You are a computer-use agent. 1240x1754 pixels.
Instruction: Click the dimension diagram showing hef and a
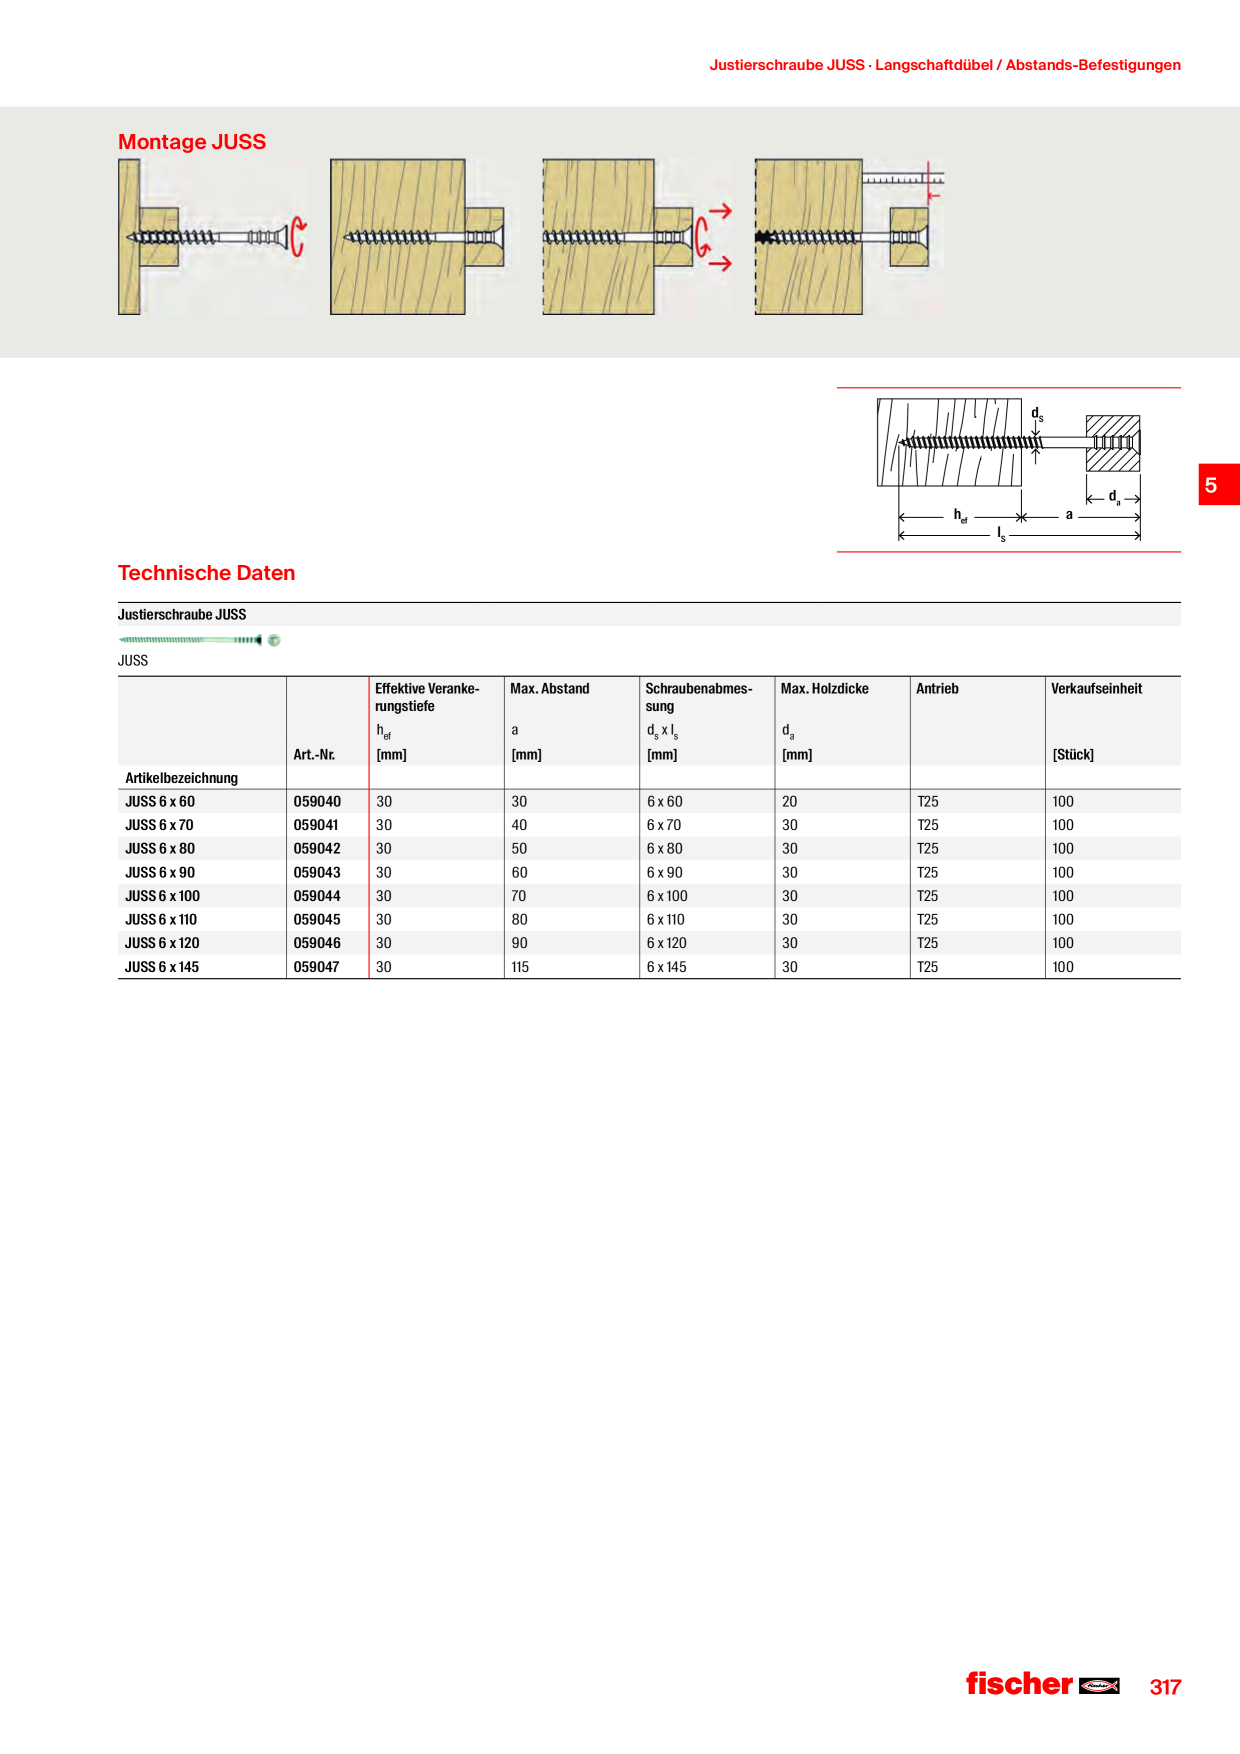pos(1009,470)
